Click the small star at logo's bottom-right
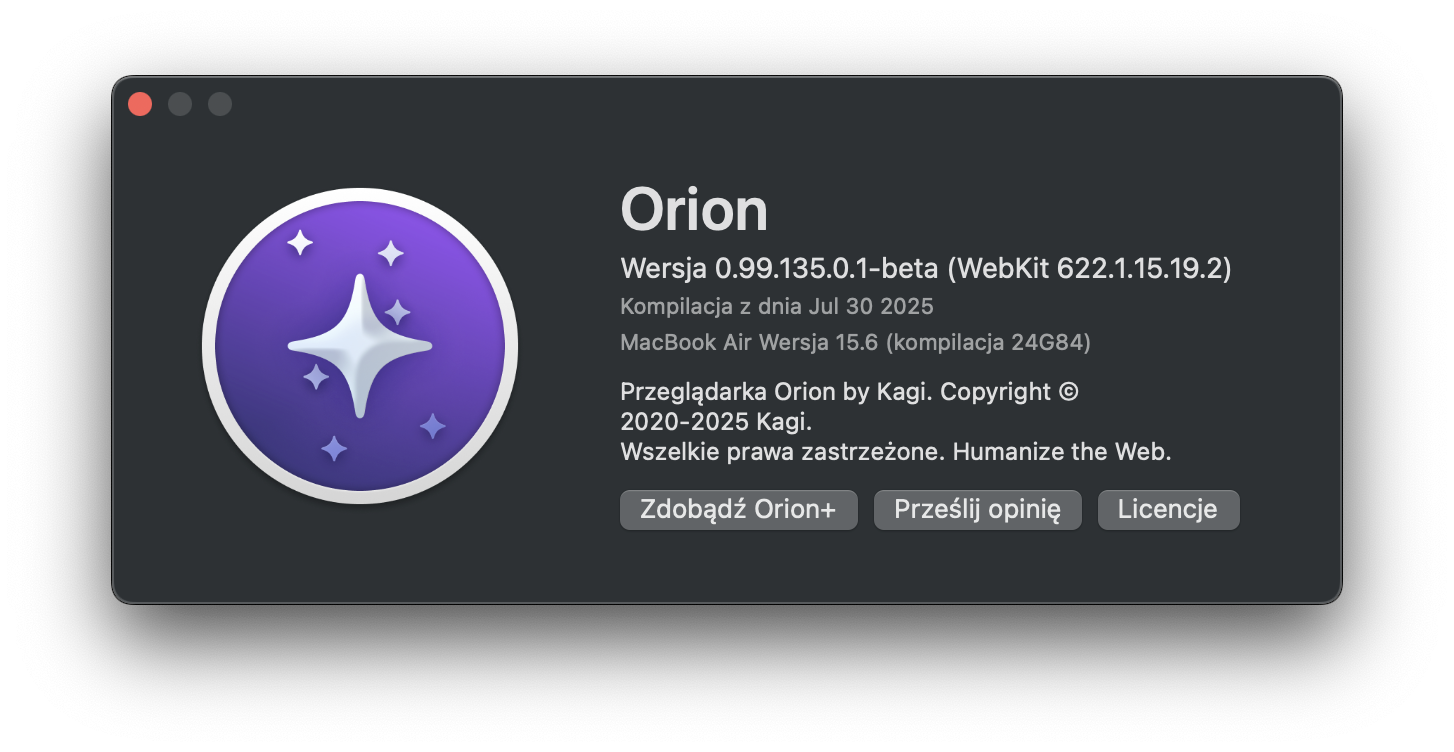The height and width of the screenshot is (752, 1454). [432, 427]
